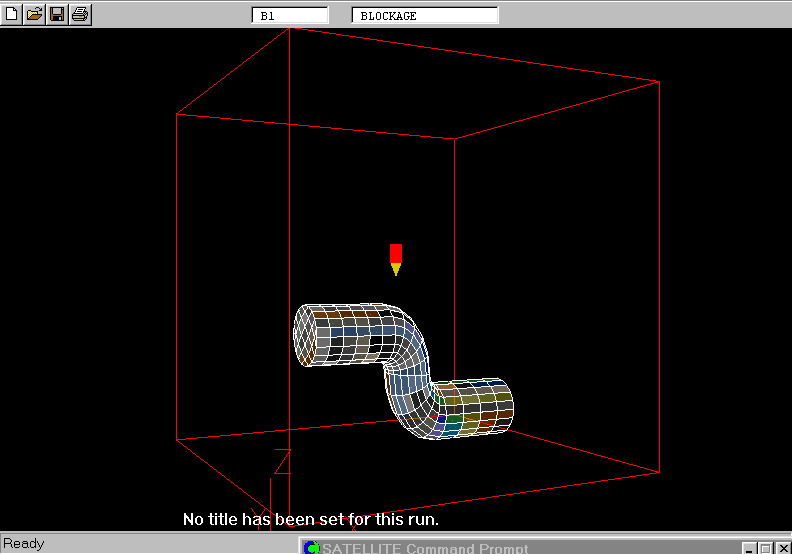Click the B1 object name field
Image resolution: width=792 pixels, height=554 pixels.
pos(289,16)
